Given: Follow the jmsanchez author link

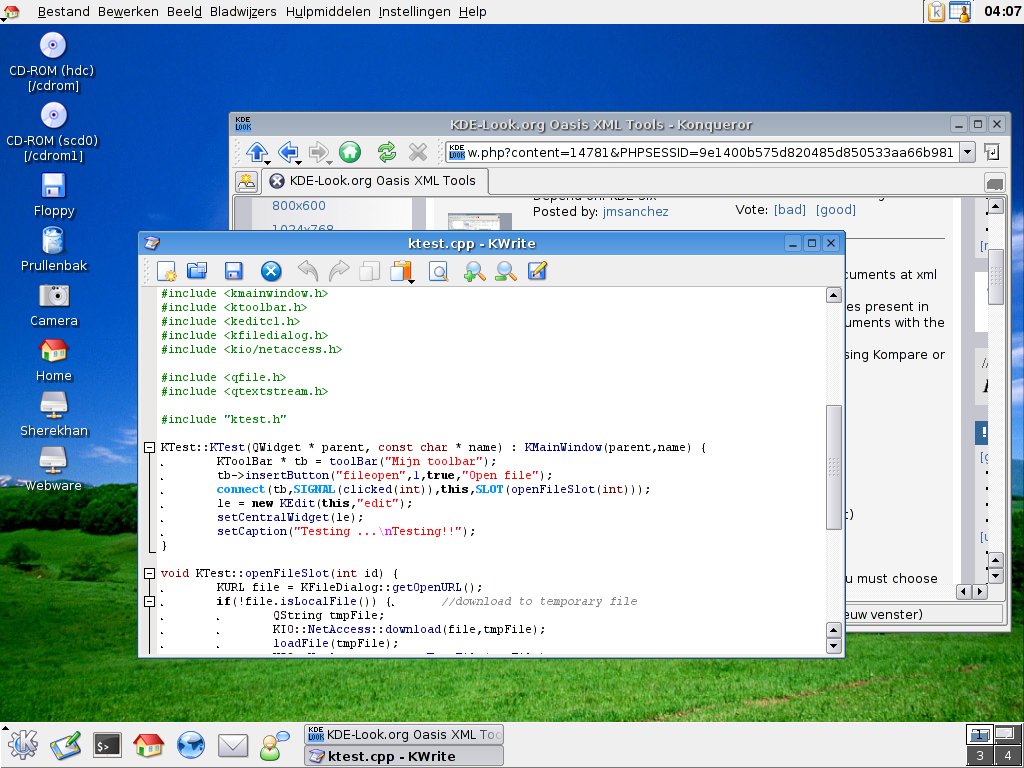Looking at the screenshot, I should pos(635,212).
